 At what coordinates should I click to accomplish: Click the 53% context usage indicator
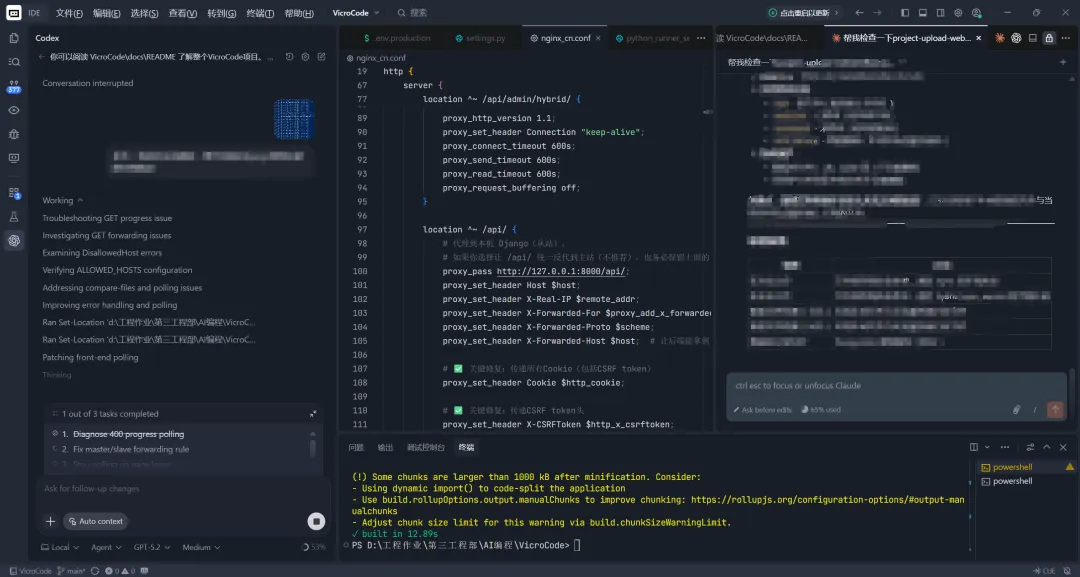click(x=314, y=547)
